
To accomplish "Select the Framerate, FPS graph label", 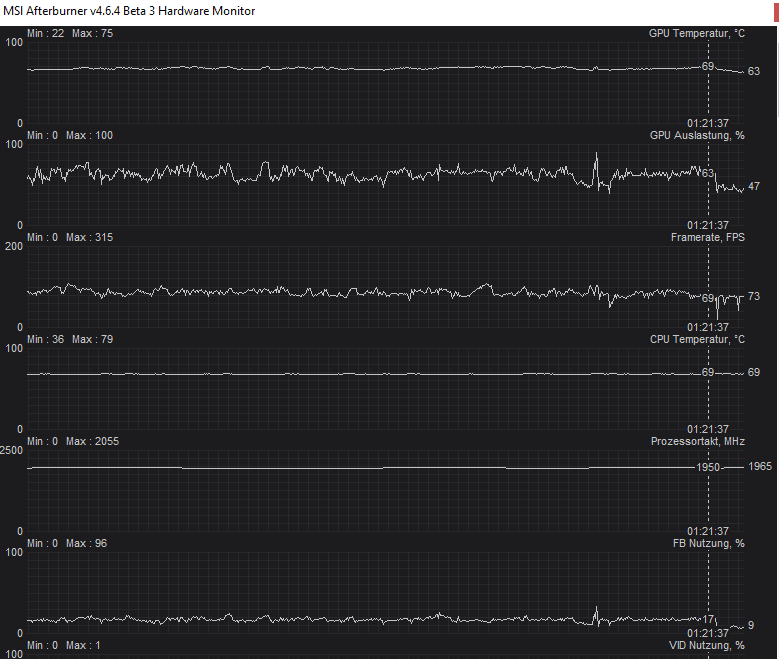I will (x=707, y=237).
